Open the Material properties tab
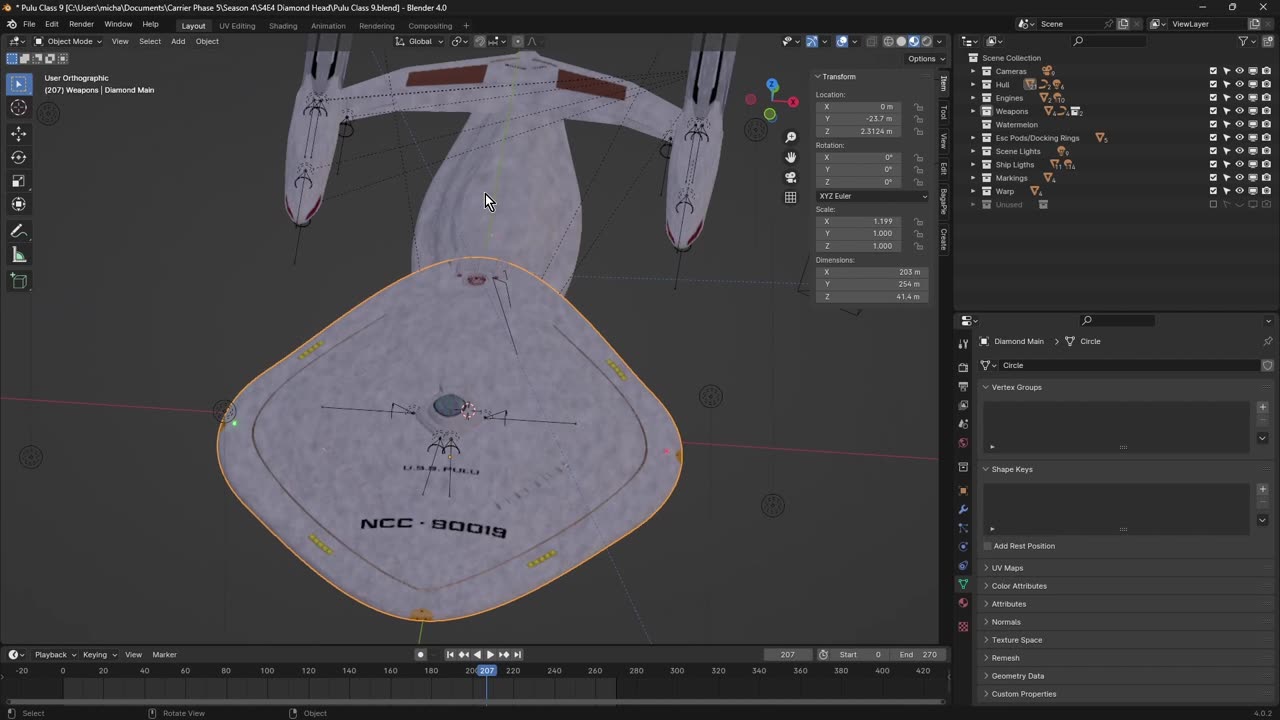The height and width of the screenshot is (720, 1280). point(963,603)
